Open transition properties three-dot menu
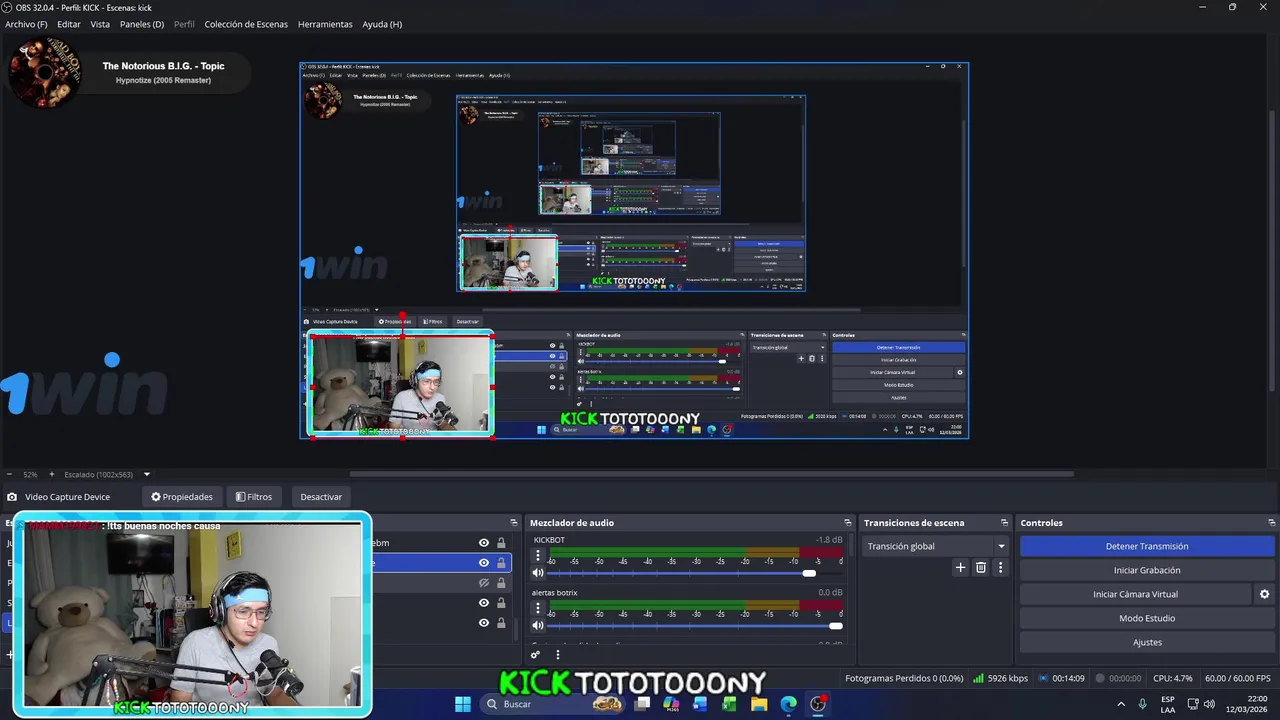Image resolution: width=1280 pixels, height=720 pixels. 1000,567
